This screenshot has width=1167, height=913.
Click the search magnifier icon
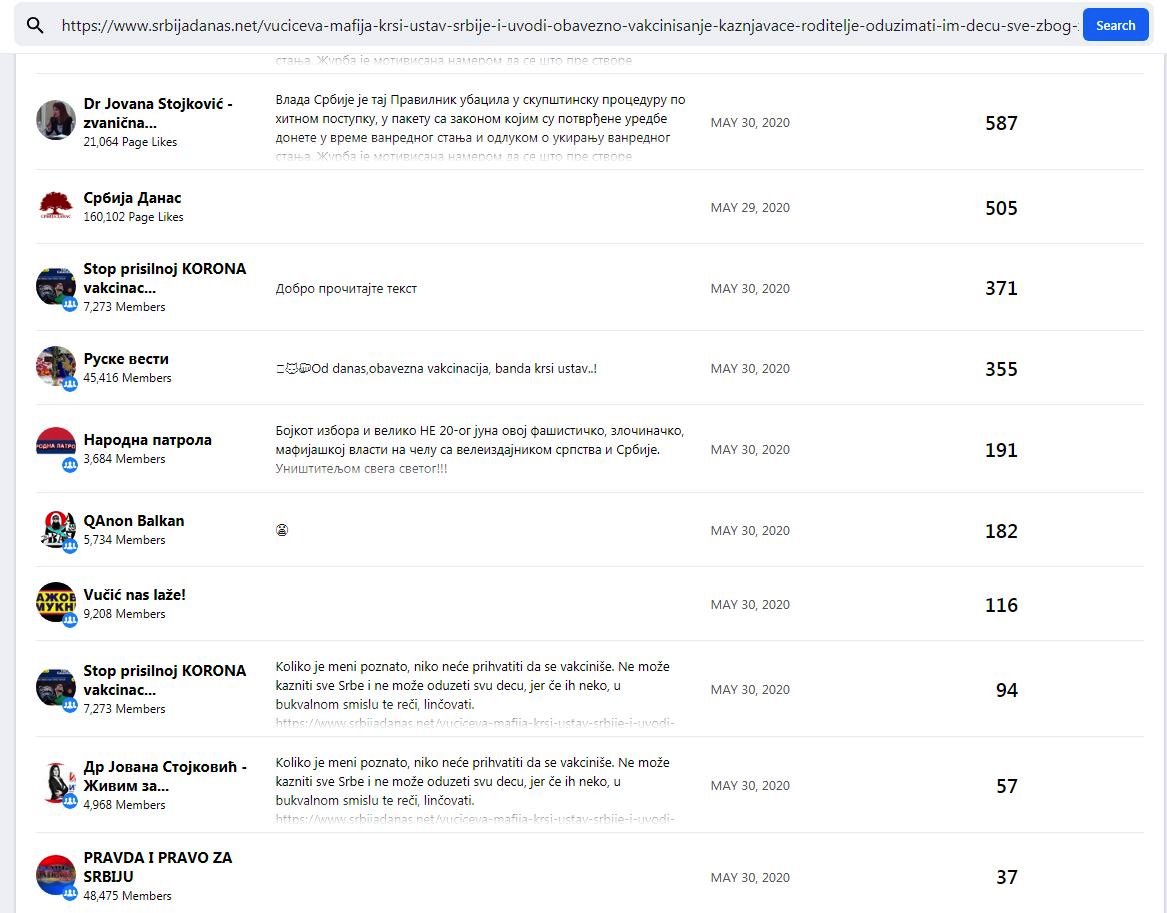[35, 26]
